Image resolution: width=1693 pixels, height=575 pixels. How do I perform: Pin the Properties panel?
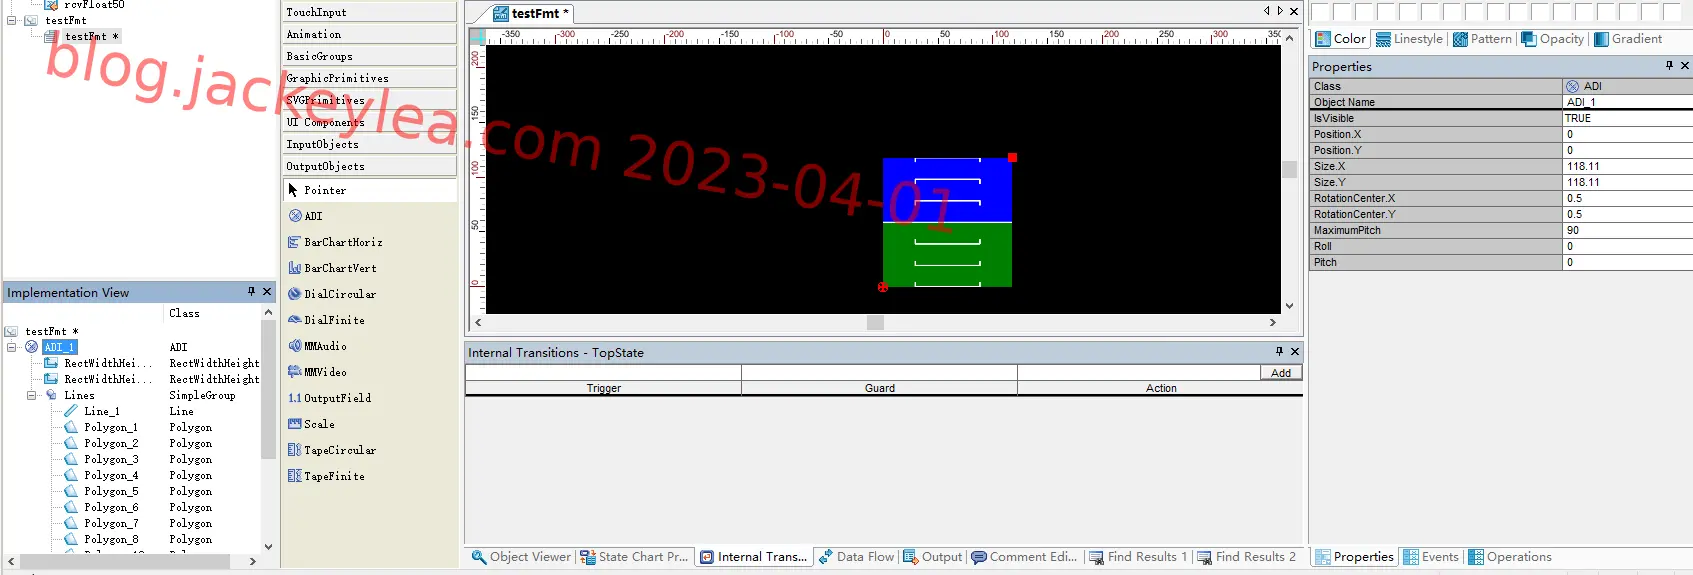pyautogui.click(x=1669, y=66)
